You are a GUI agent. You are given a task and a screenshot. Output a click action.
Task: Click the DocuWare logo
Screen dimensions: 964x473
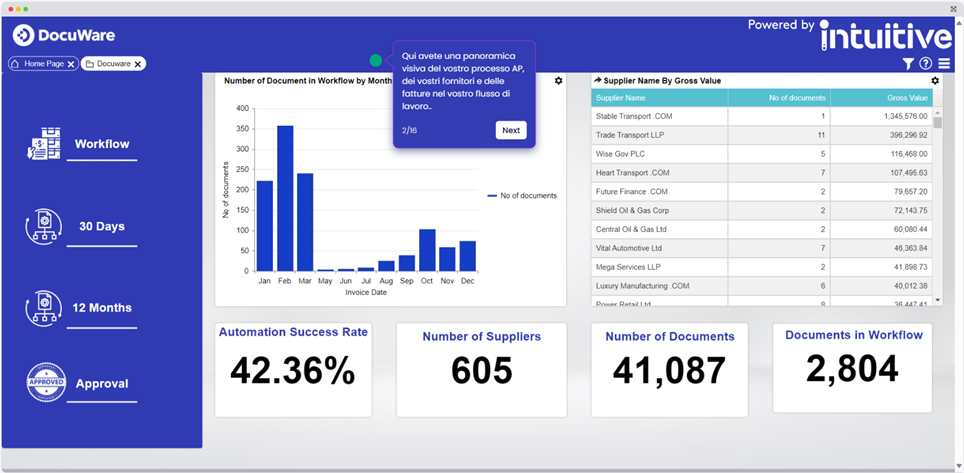tap(63, 36)
